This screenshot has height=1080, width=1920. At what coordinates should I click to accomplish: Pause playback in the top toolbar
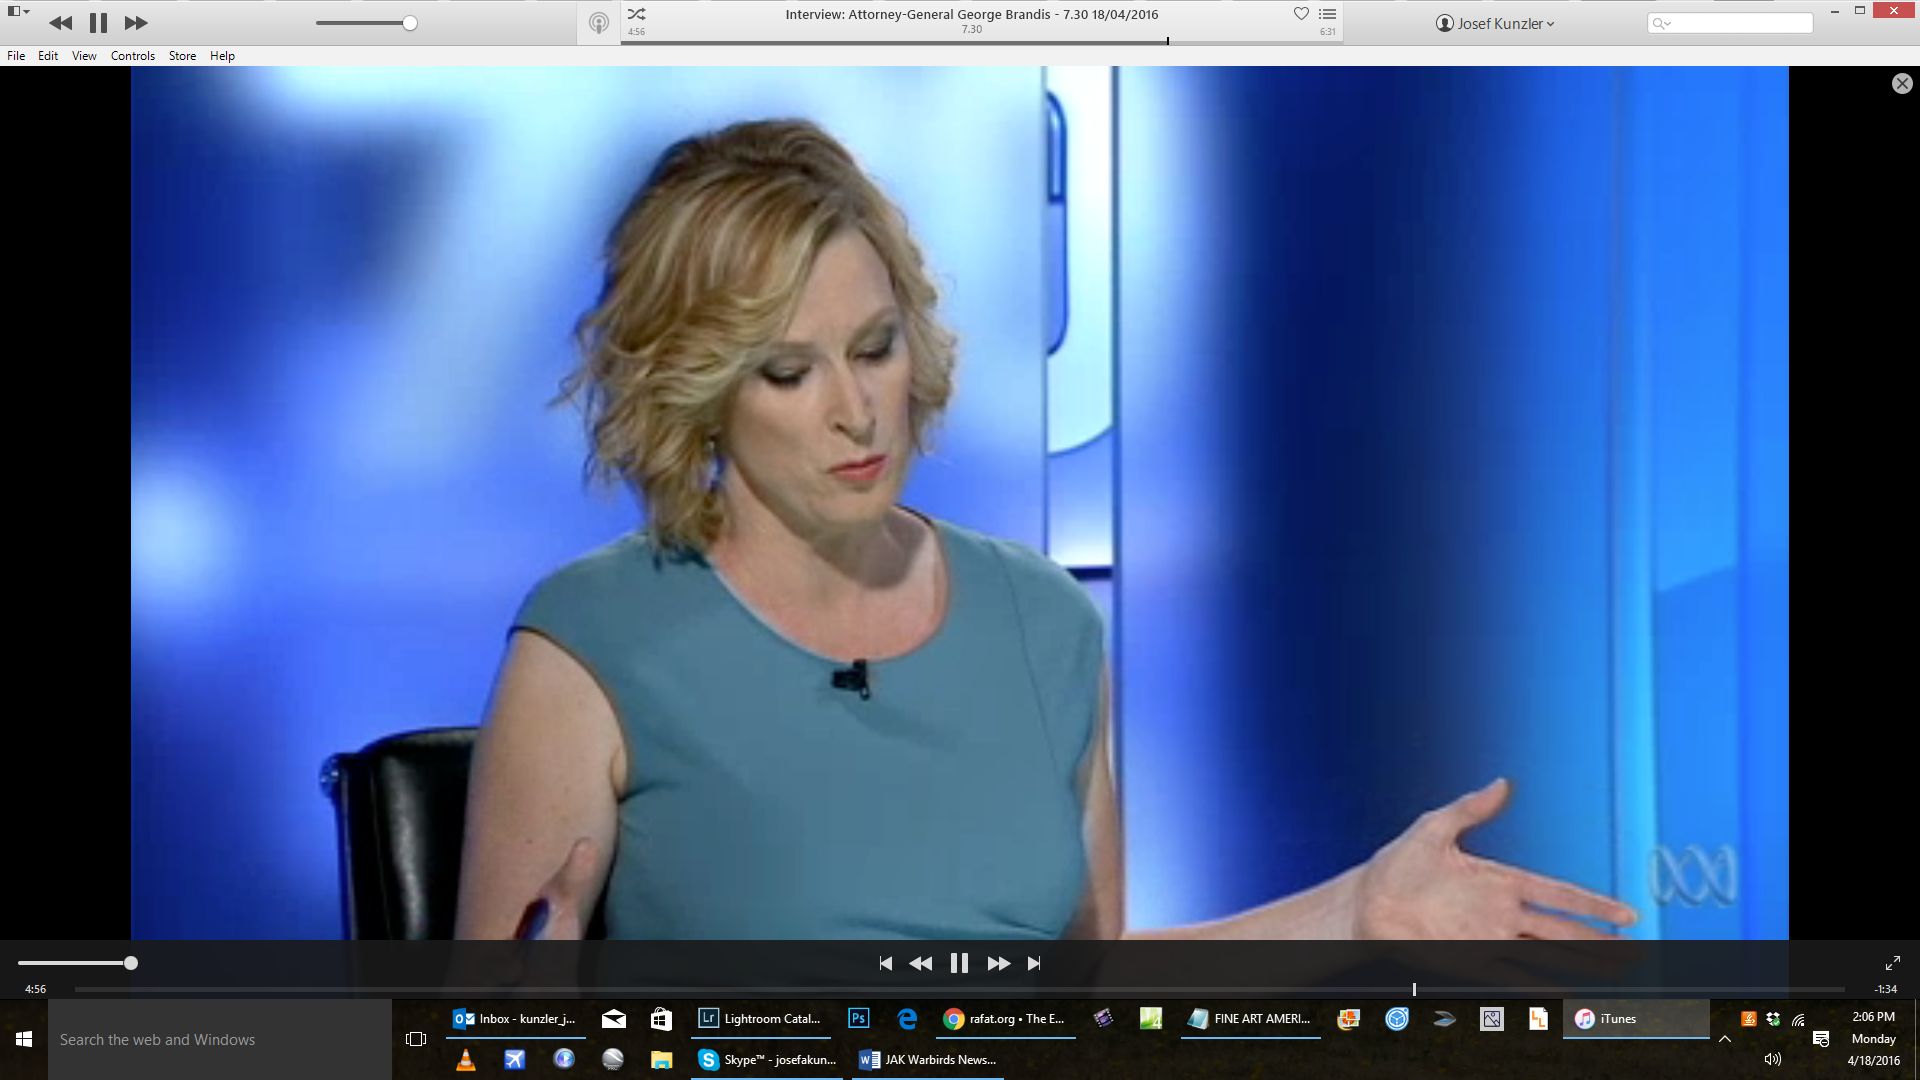98,23
